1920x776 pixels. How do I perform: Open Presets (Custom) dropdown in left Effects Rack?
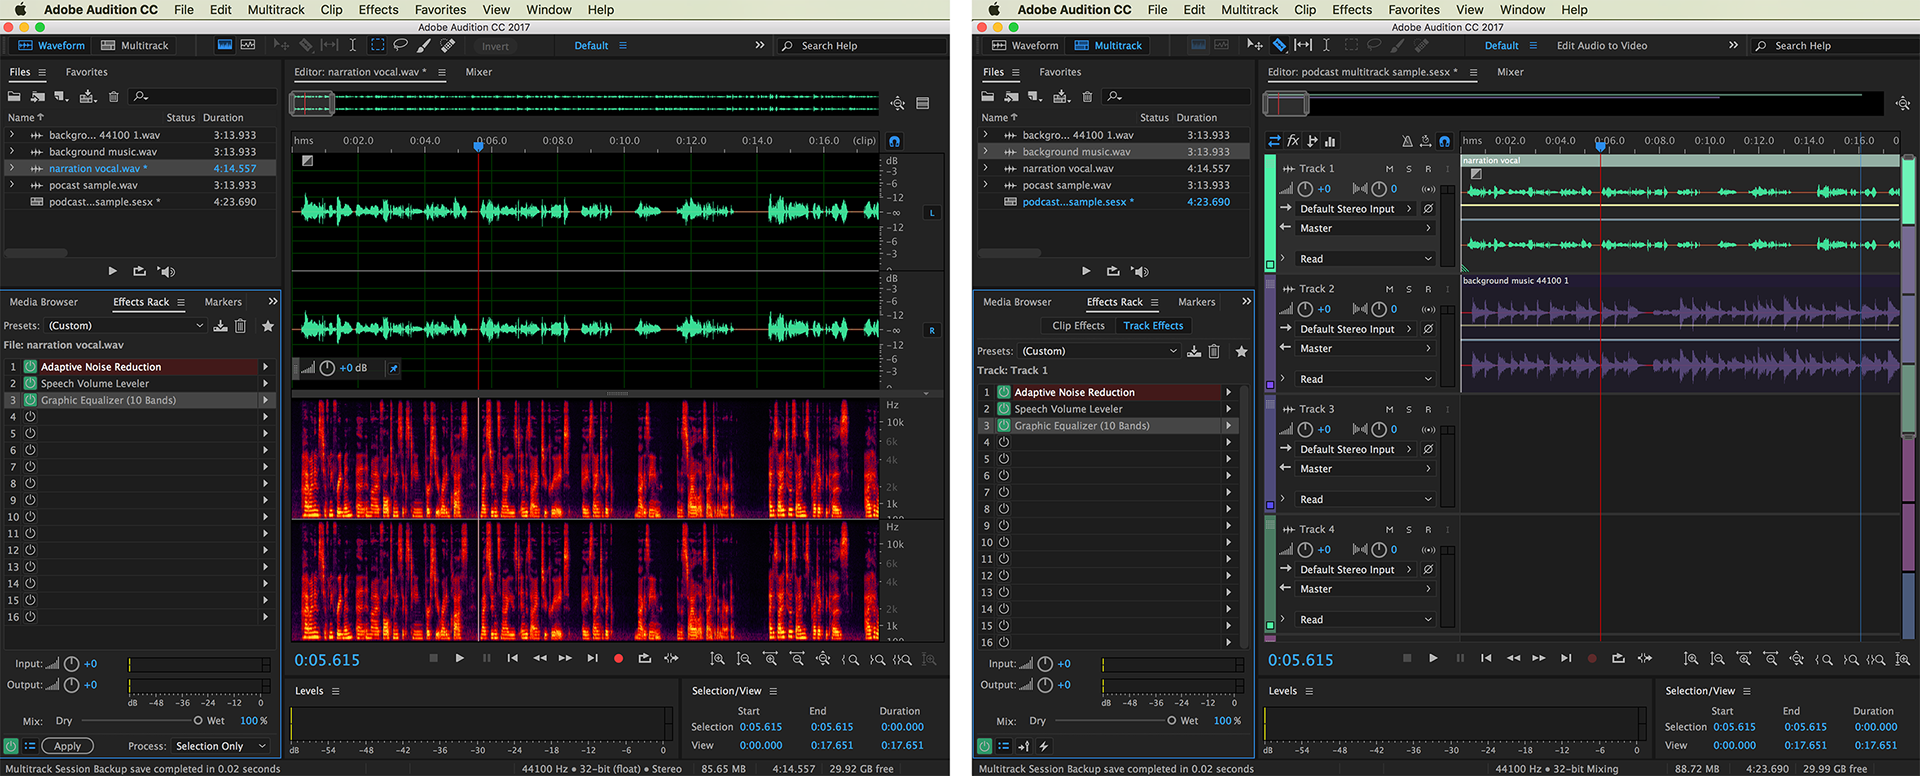tap(125, 326)
